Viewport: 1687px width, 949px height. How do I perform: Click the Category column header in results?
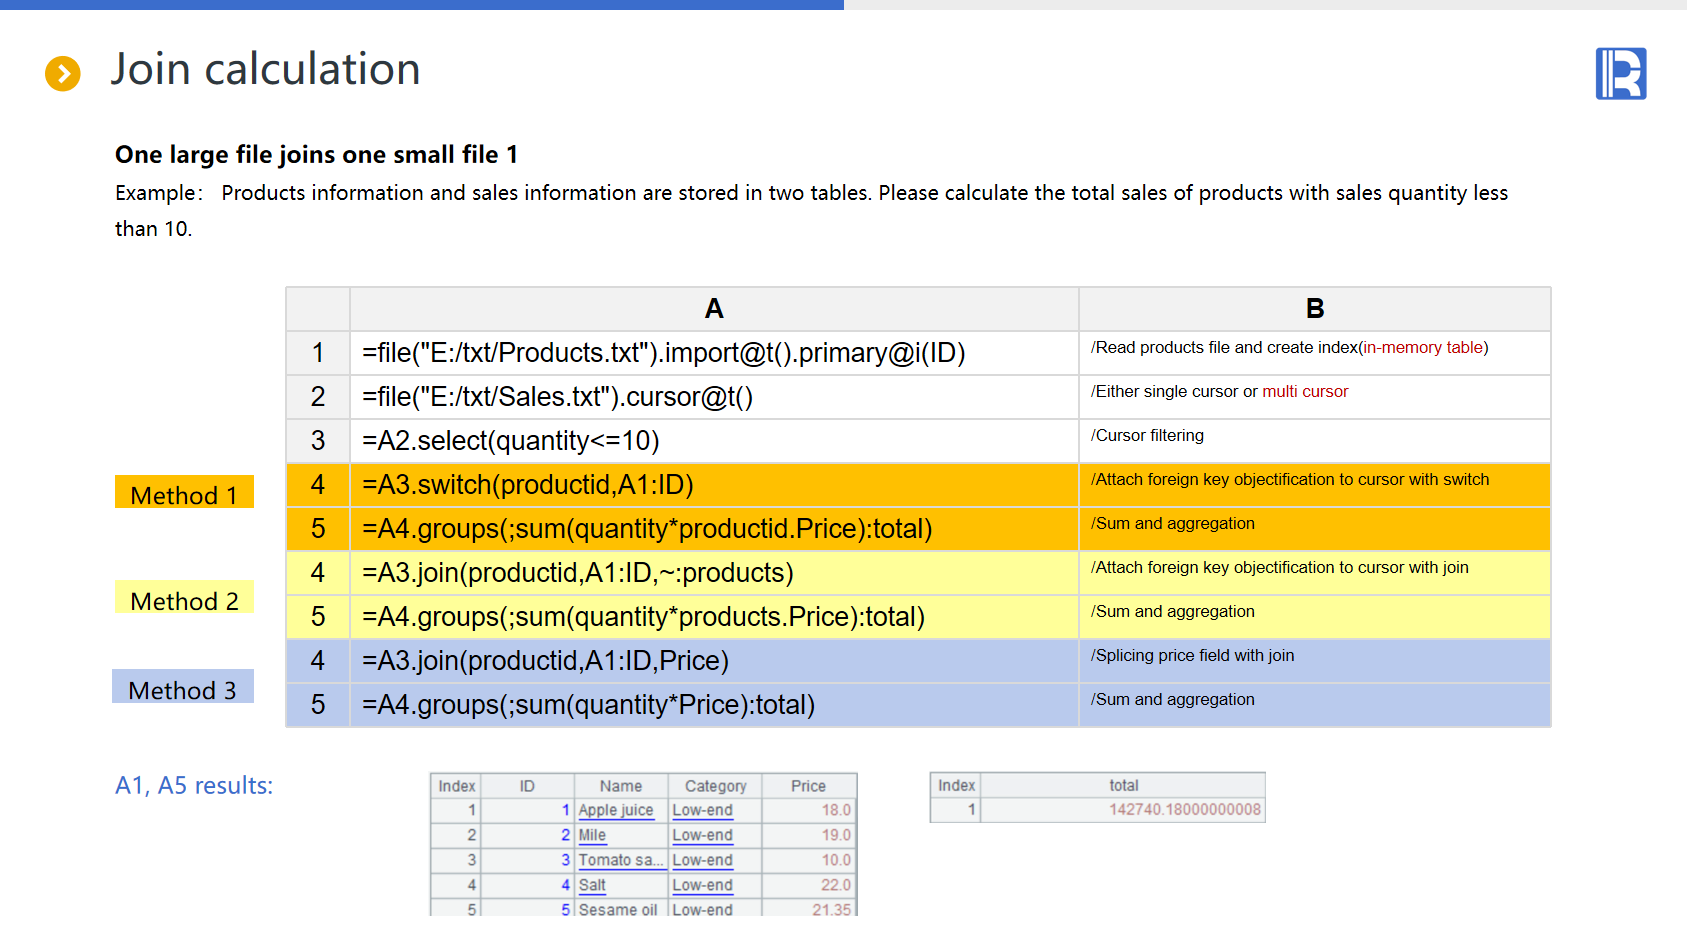pyautogui.click(x=715, y=786)
